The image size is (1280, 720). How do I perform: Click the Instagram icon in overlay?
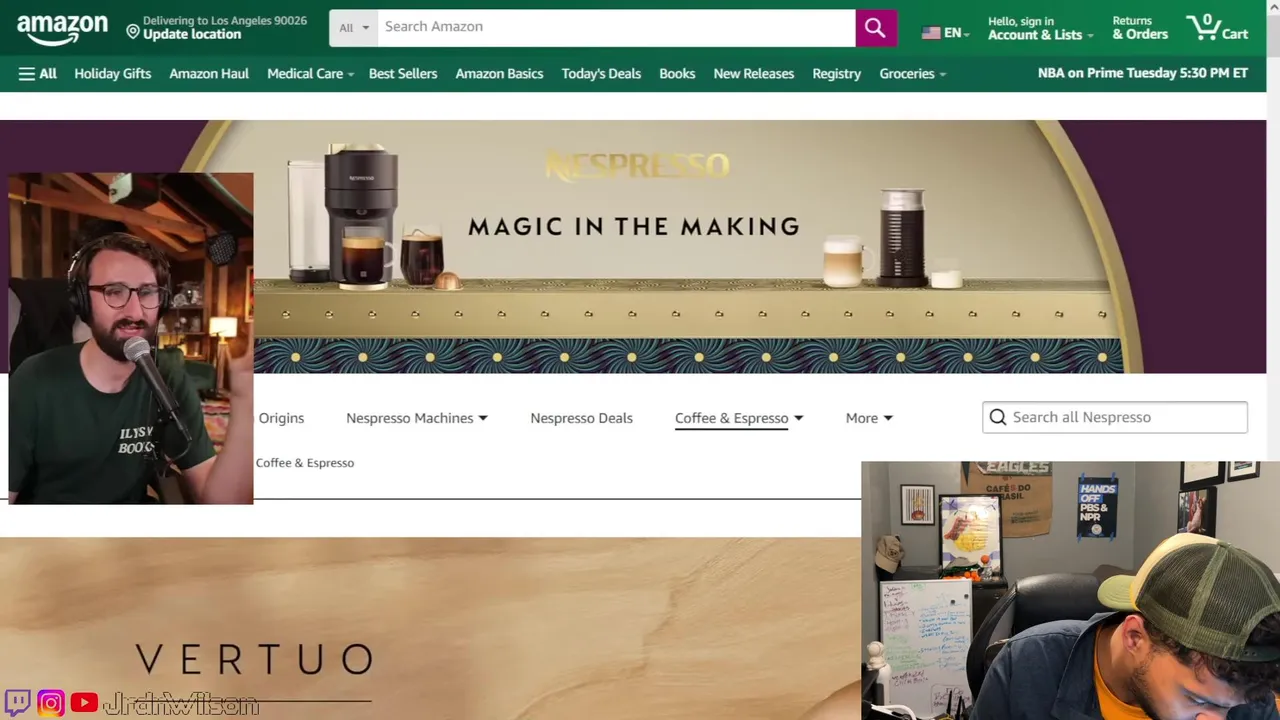51,703
